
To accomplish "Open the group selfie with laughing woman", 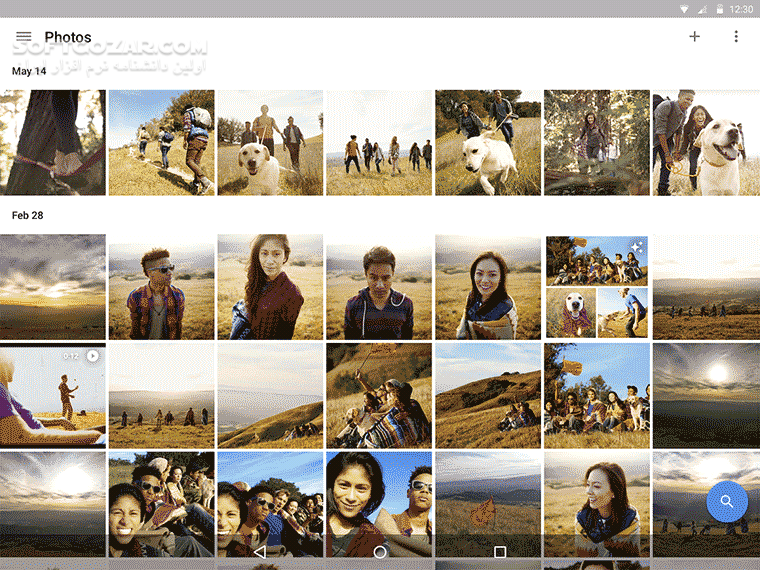I will click(x=161, y=504).
